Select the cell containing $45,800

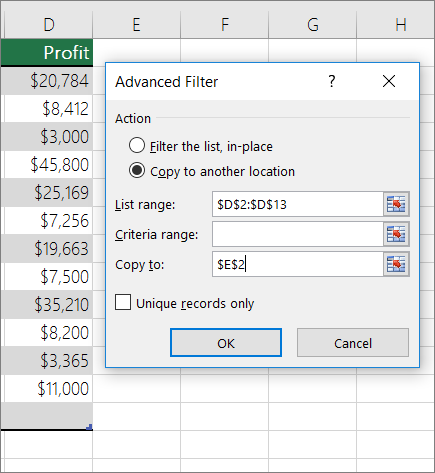coord(47,164)
